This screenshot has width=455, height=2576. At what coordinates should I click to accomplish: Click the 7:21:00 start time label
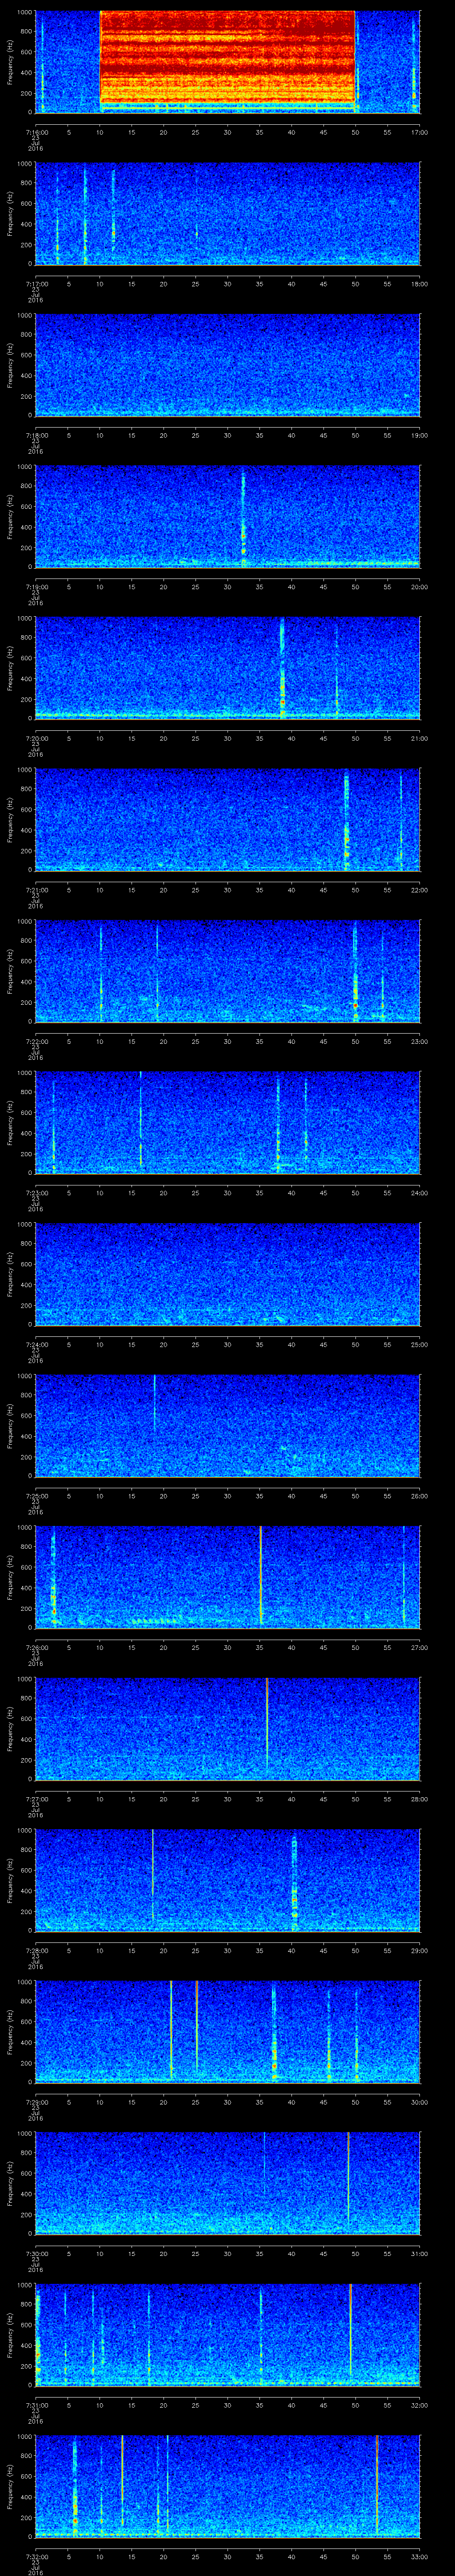point(36,890)
